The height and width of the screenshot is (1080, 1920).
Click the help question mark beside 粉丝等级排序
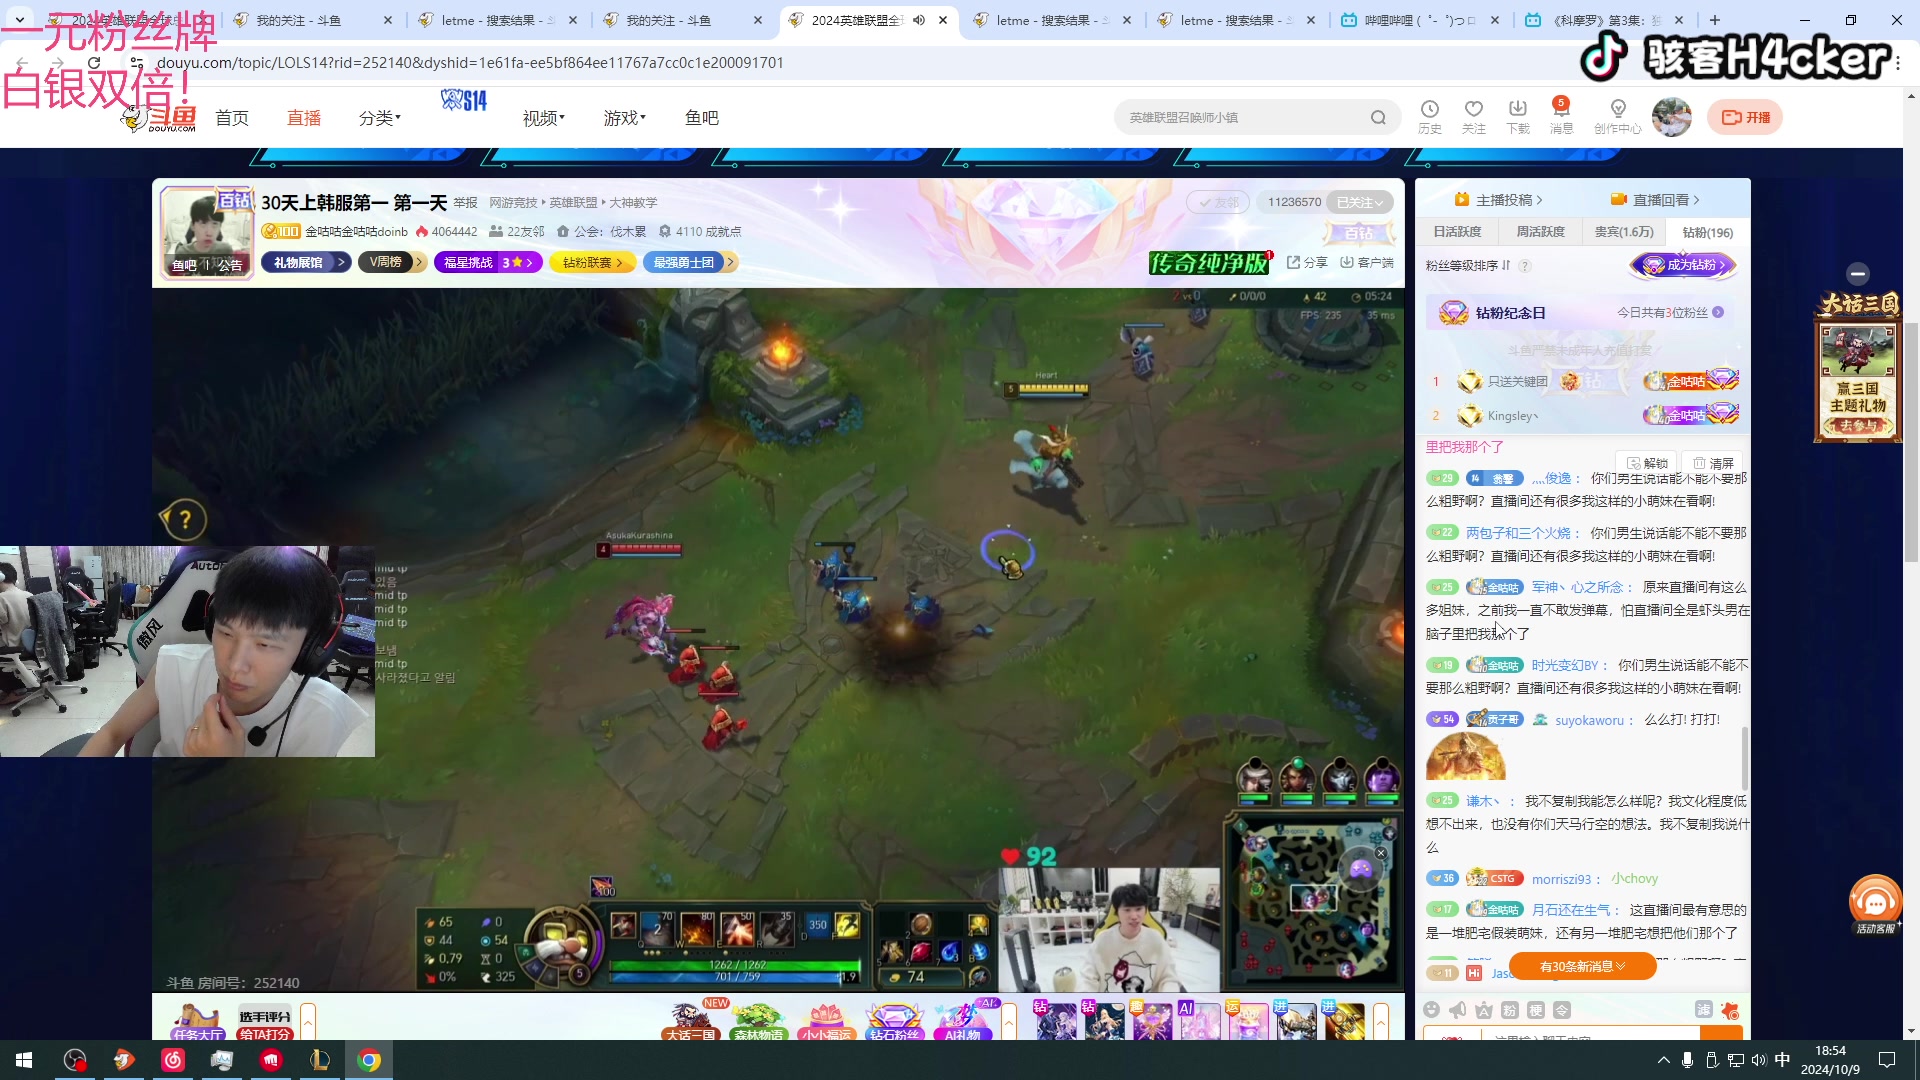(x=1525, y=266)
